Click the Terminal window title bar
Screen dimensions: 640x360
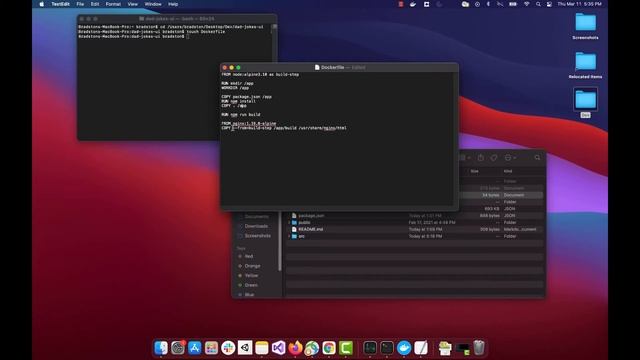177,19
